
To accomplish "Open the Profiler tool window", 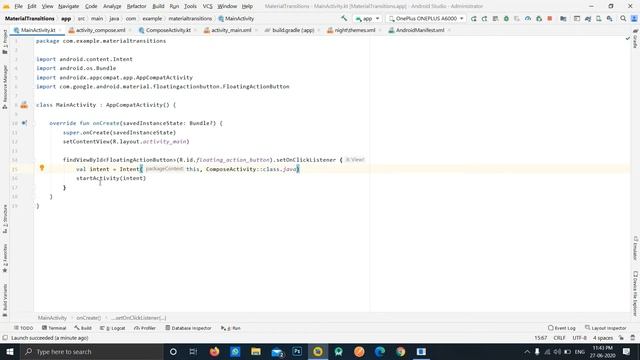I will pyautogui.click(x=145, y=328).
